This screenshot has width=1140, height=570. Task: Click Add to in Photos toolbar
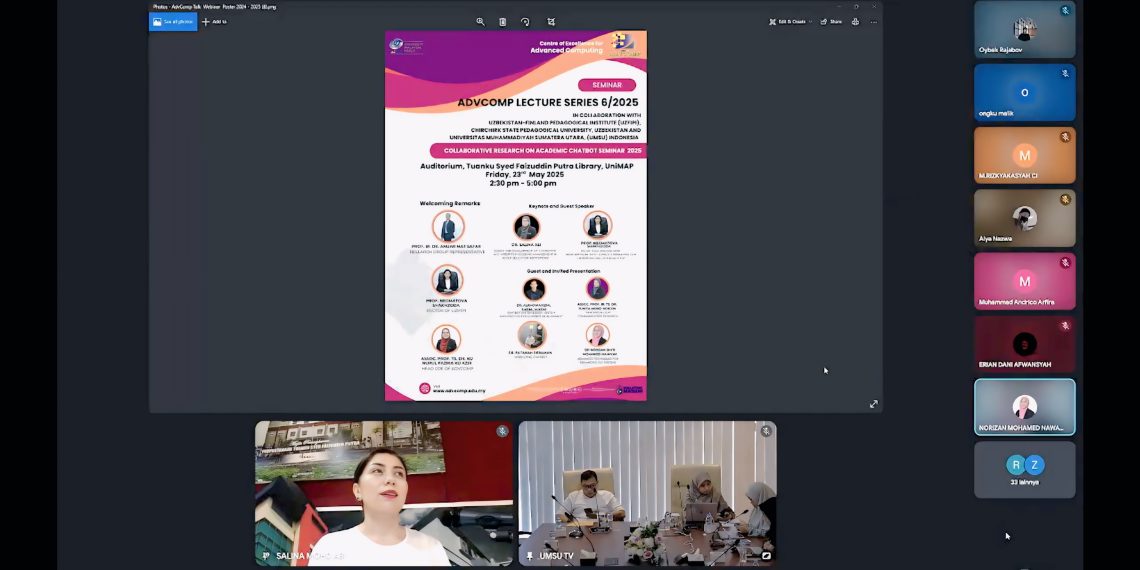[214, 22]
